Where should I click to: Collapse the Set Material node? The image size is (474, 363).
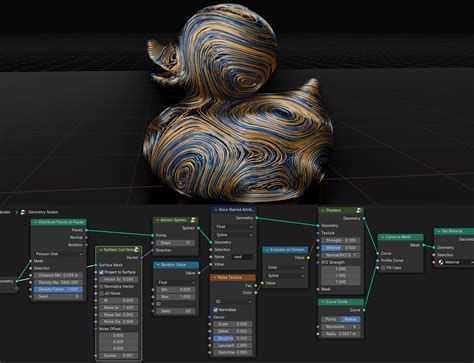point(439,231)
